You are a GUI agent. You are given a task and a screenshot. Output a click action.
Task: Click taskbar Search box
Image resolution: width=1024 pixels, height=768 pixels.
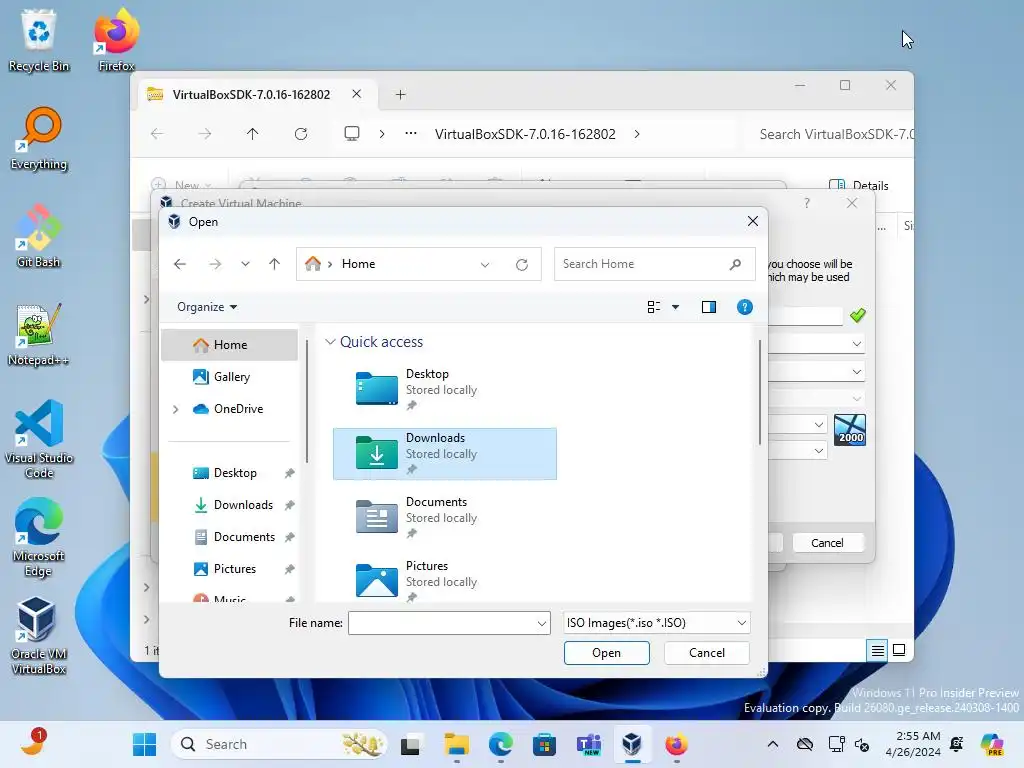[279, 744]
